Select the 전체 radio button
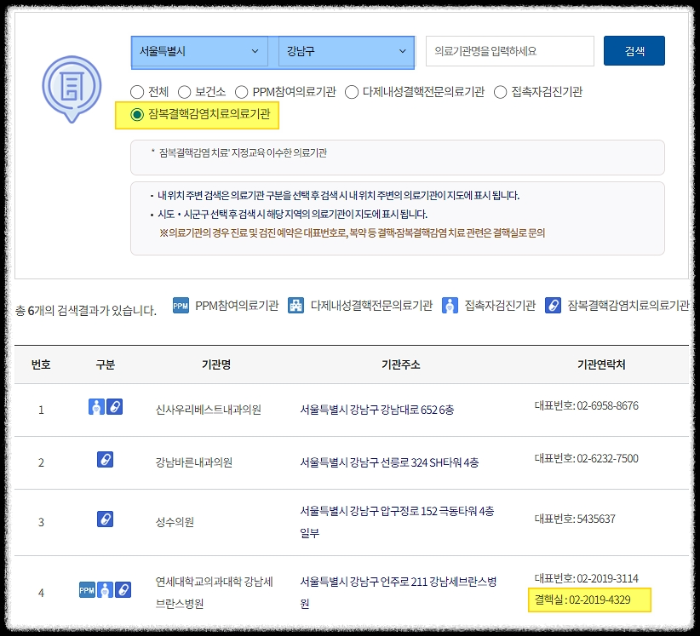This screenshot has height=636, width=700. pyautogui.click(x=137, y=92)
